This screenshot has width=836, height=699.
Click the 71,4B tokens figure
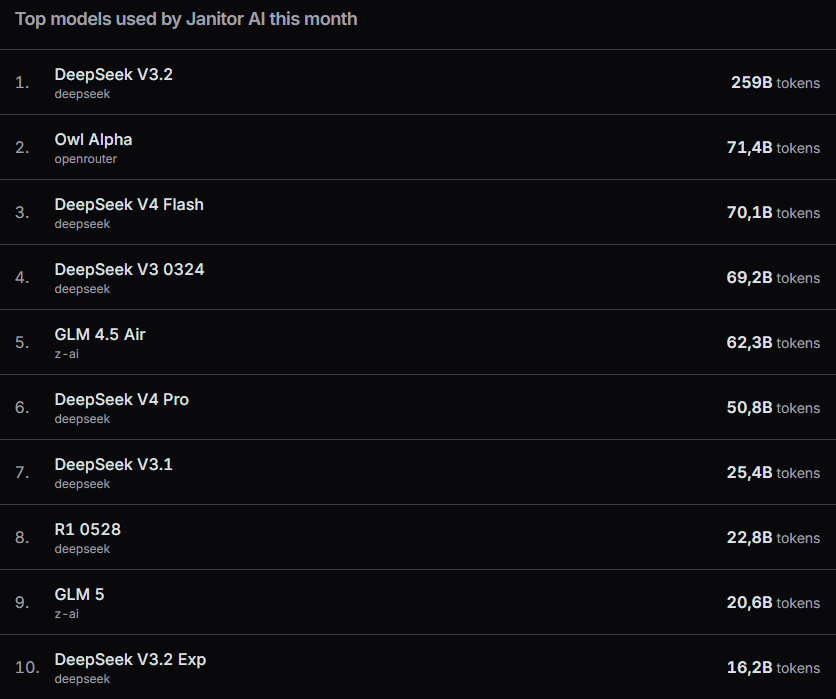pyautogui.click(x=773, y=148)
